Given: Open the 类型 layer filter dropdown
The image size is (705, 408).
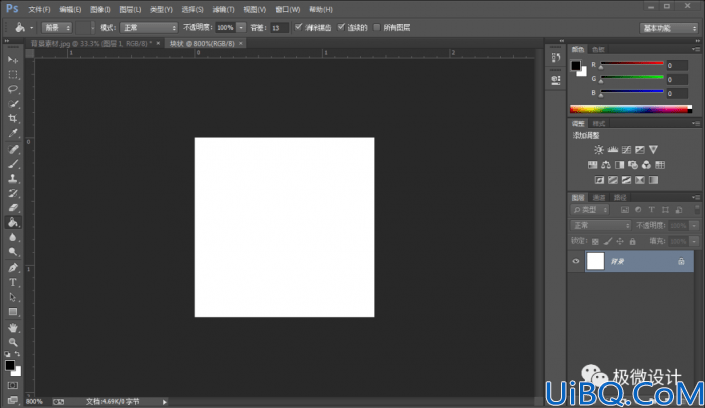Looking at the screenshot, I should (590, 210).
